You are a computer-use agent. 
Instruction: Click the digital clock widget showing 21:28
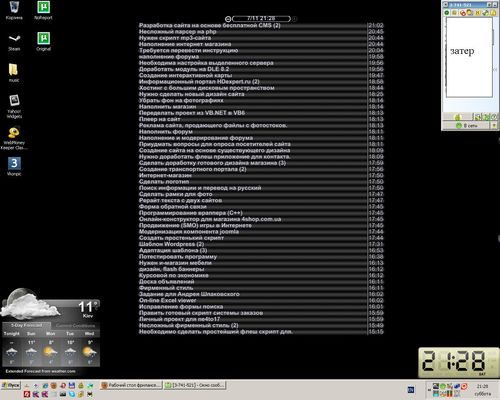coord(459,362)
